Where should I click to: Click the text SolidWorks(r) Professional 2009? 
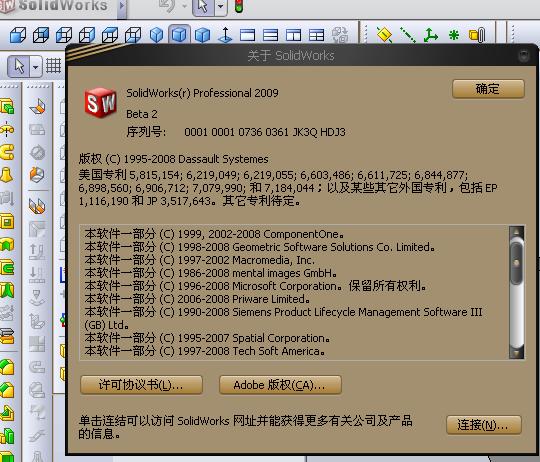pyautogui.click(x=202, y=93)
